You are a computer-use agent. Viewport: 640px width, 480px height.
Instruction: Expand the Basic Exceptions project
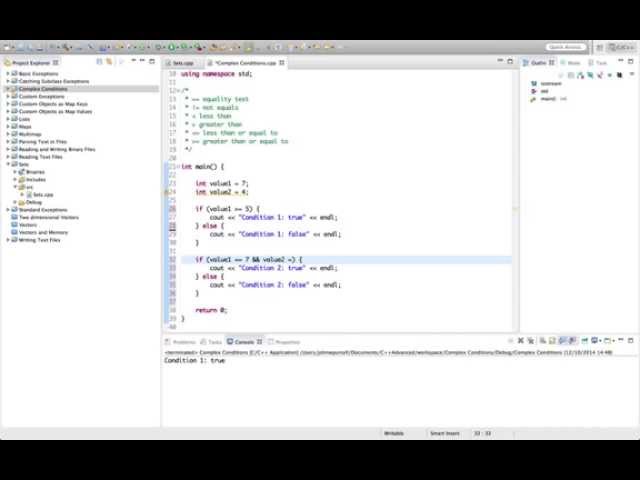(8, 73)
